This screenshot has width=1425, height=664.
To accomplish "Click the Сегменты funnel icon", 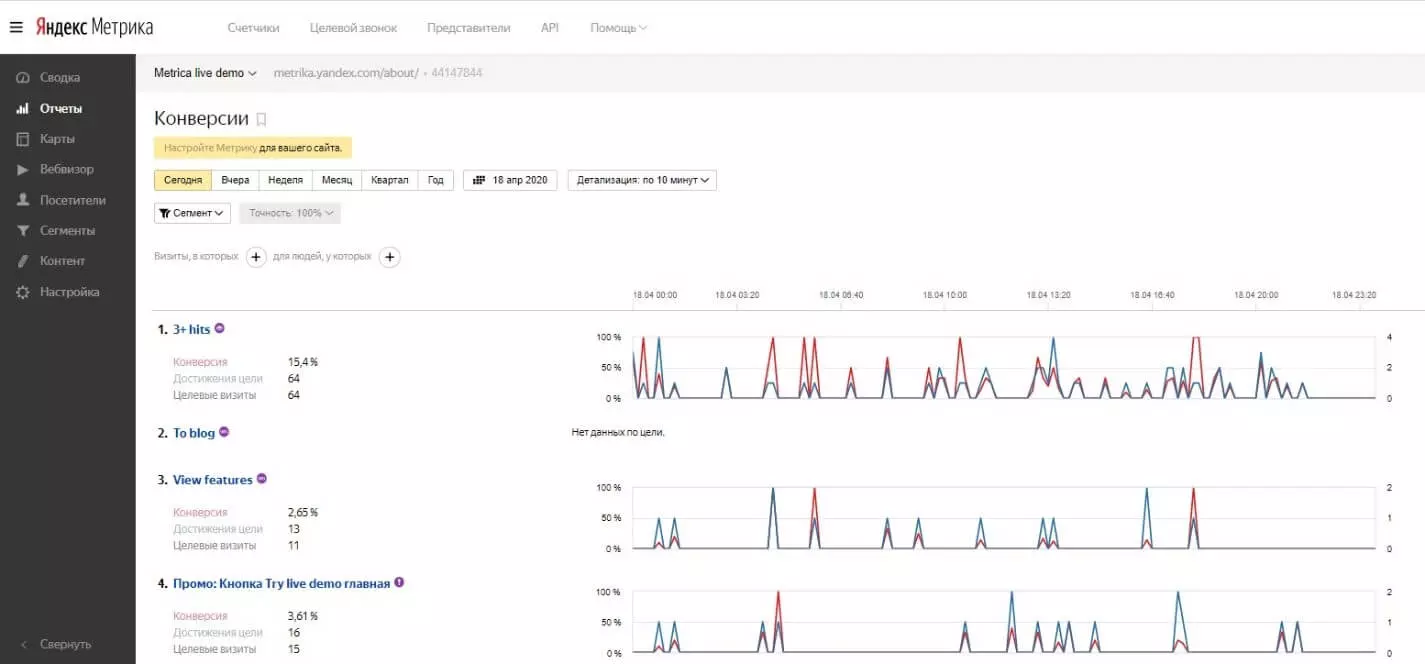I will [22, 230].
